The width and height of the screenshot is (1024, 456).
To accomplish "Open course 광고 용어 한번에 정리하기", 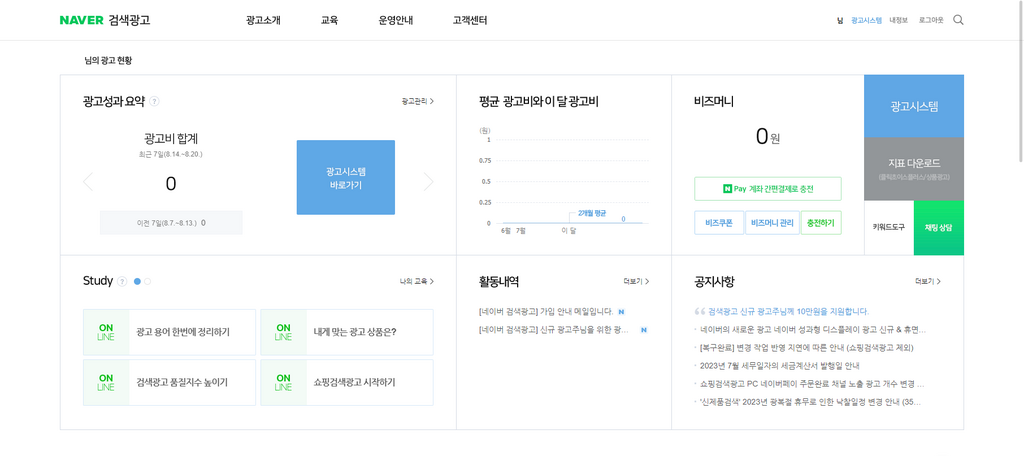I will pyautogui.click(x=169, y=332).
